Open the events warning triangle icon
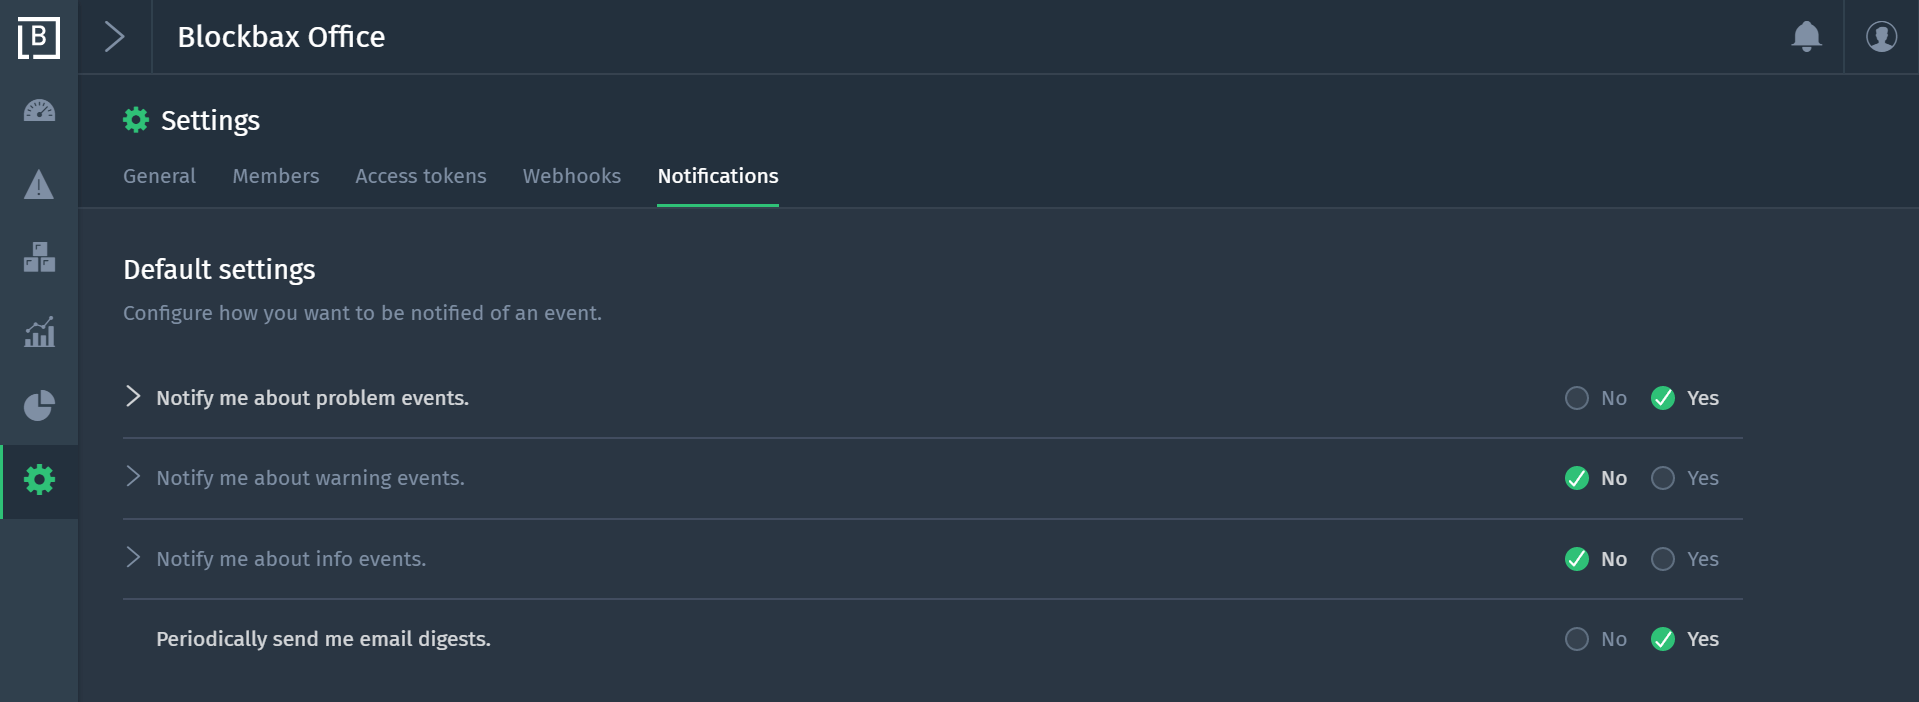The height and width of the screenshot is (702, 1919). pyautogui.click(x=39, y=184)
